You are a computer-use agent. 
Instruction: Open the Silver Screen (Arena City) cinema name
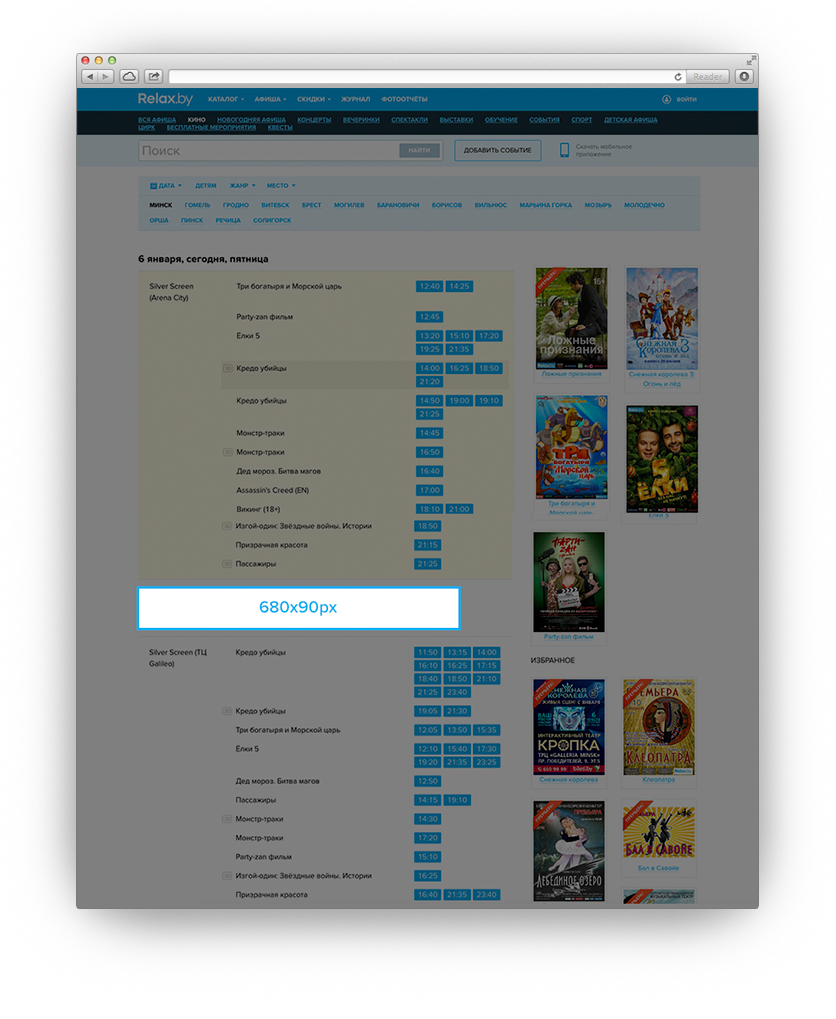[x=172, y=292]
